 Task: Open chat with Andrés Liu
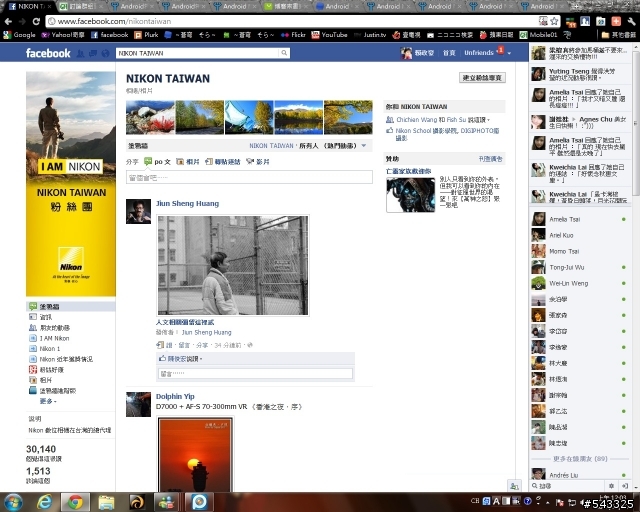[580, 475]
